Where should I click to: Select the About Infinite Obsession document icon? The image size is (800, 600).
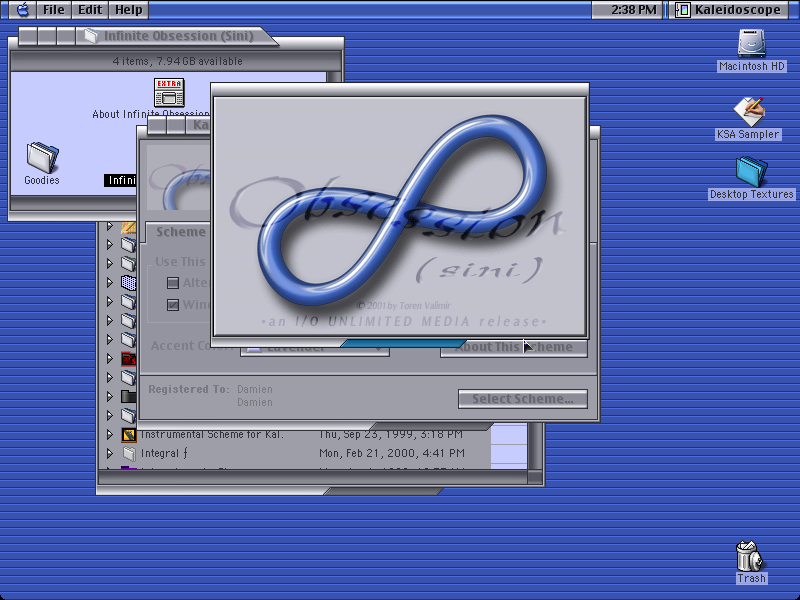coord(169,92)
